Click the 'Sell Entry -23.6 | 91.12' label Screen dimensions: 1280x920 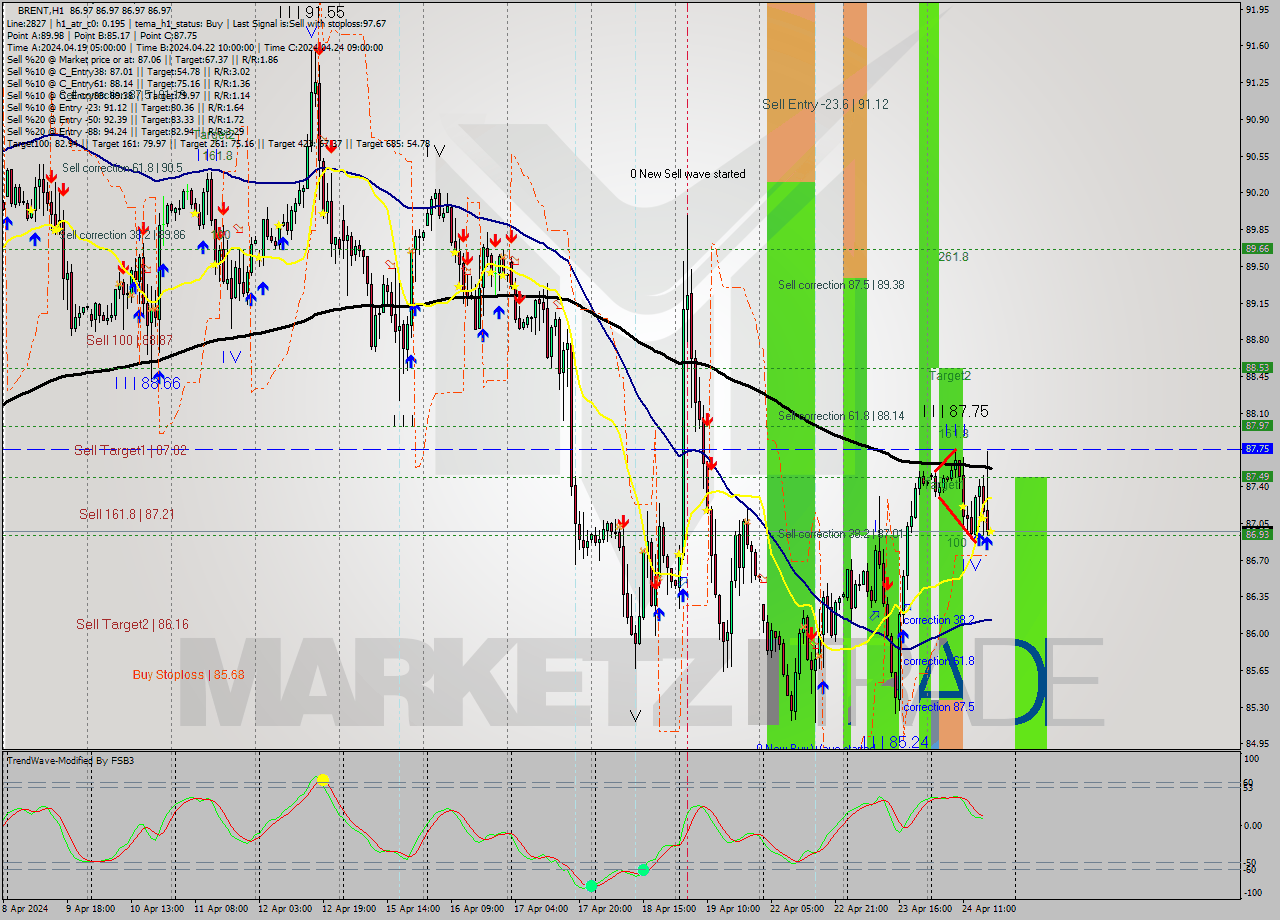click(x=825, y=104)
